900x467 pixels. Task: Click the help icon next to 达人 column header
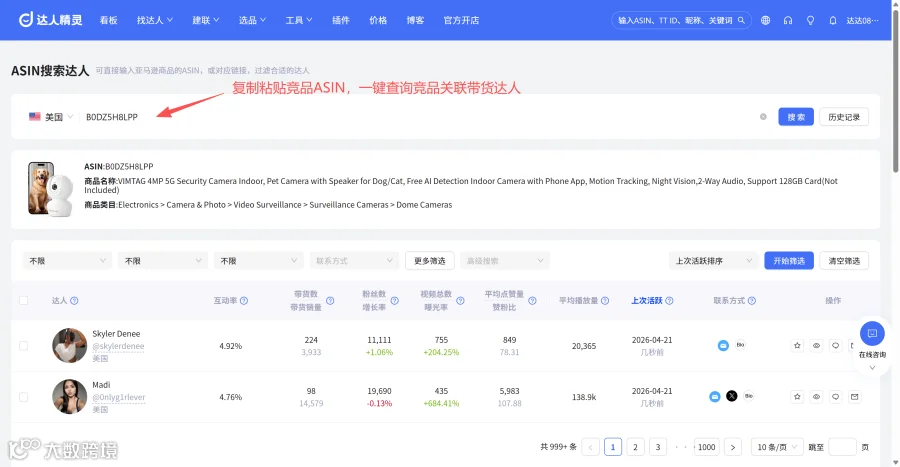tap(74, 301)
